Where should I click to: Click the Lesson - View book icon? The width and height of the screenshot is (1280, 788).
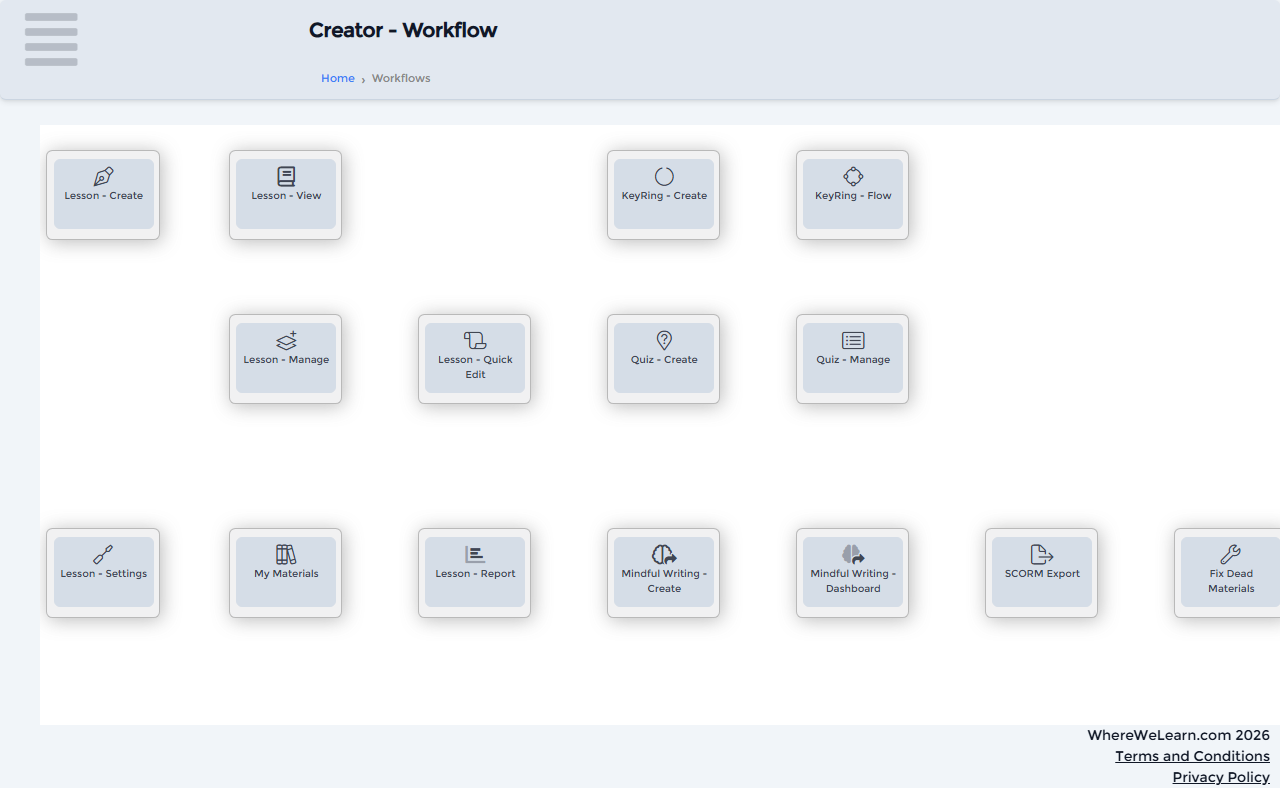pyautogui.click(x=286, y=177)
